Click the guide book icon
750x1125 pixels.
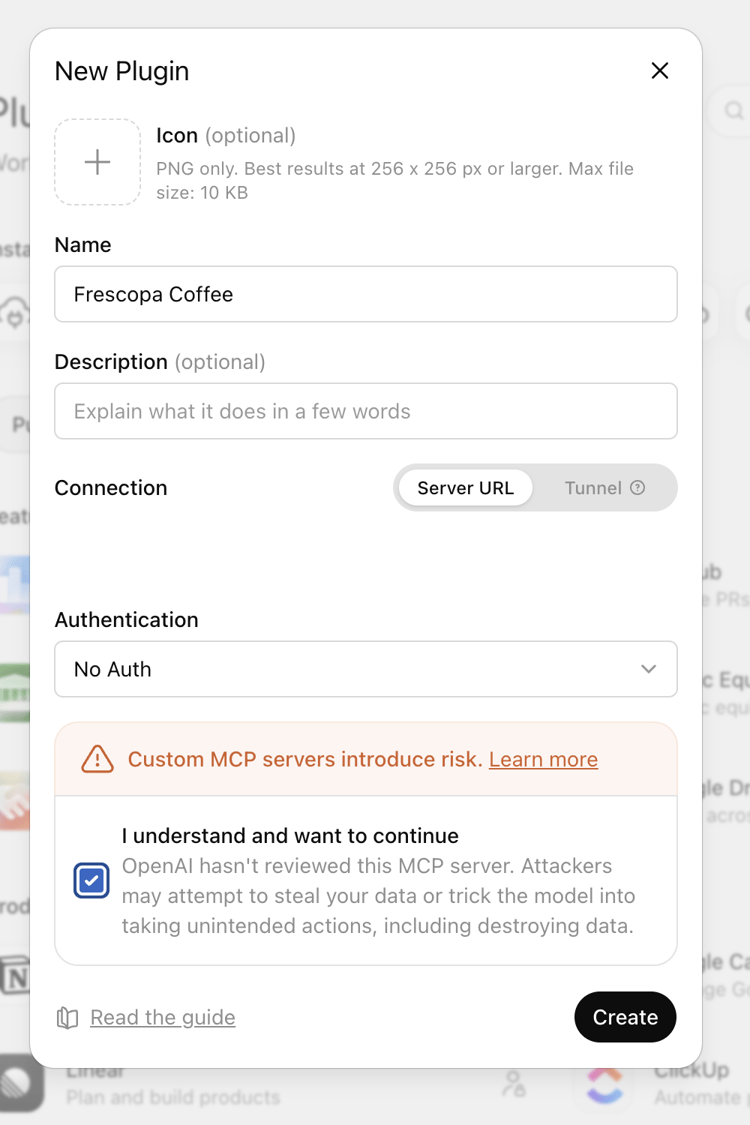(x=67, y=1017)
